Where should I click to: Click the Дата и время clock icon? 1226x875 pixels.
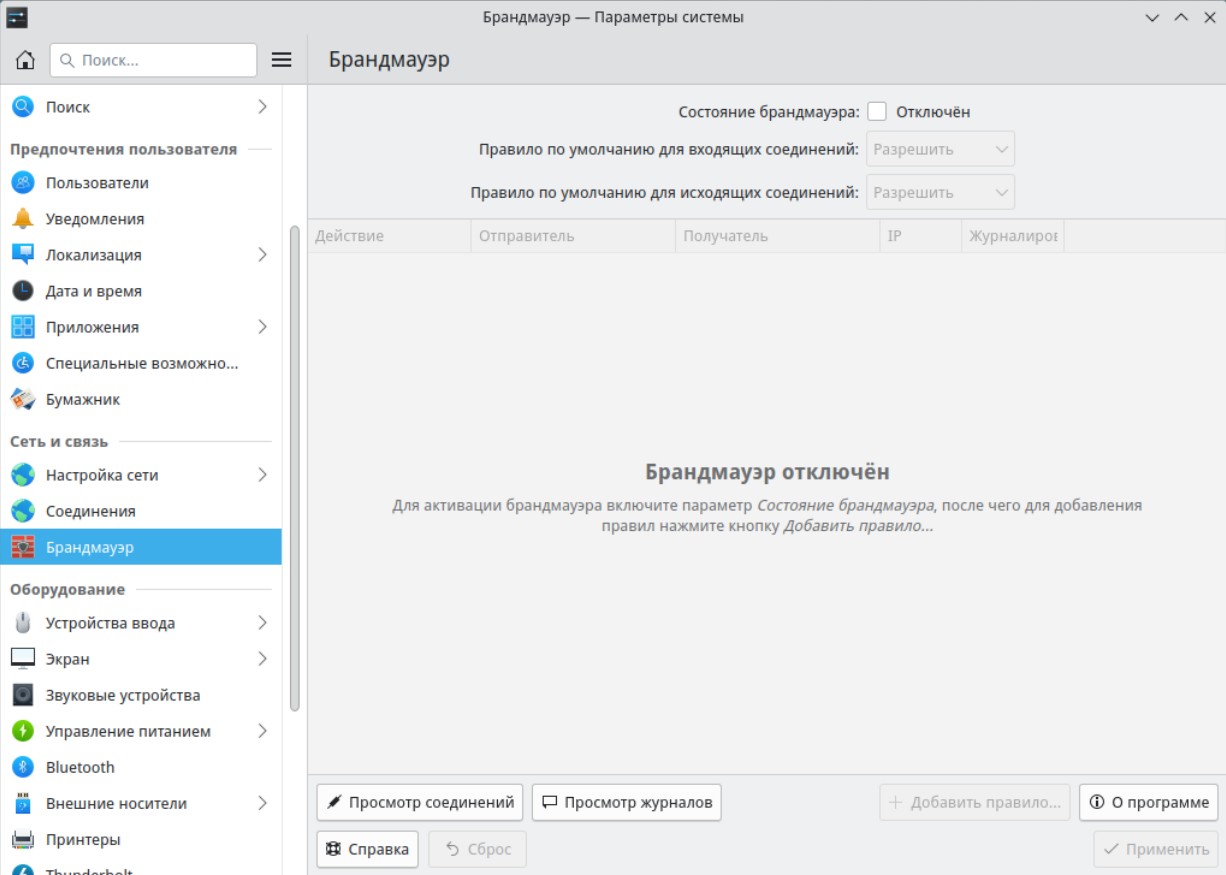[23, 291]
